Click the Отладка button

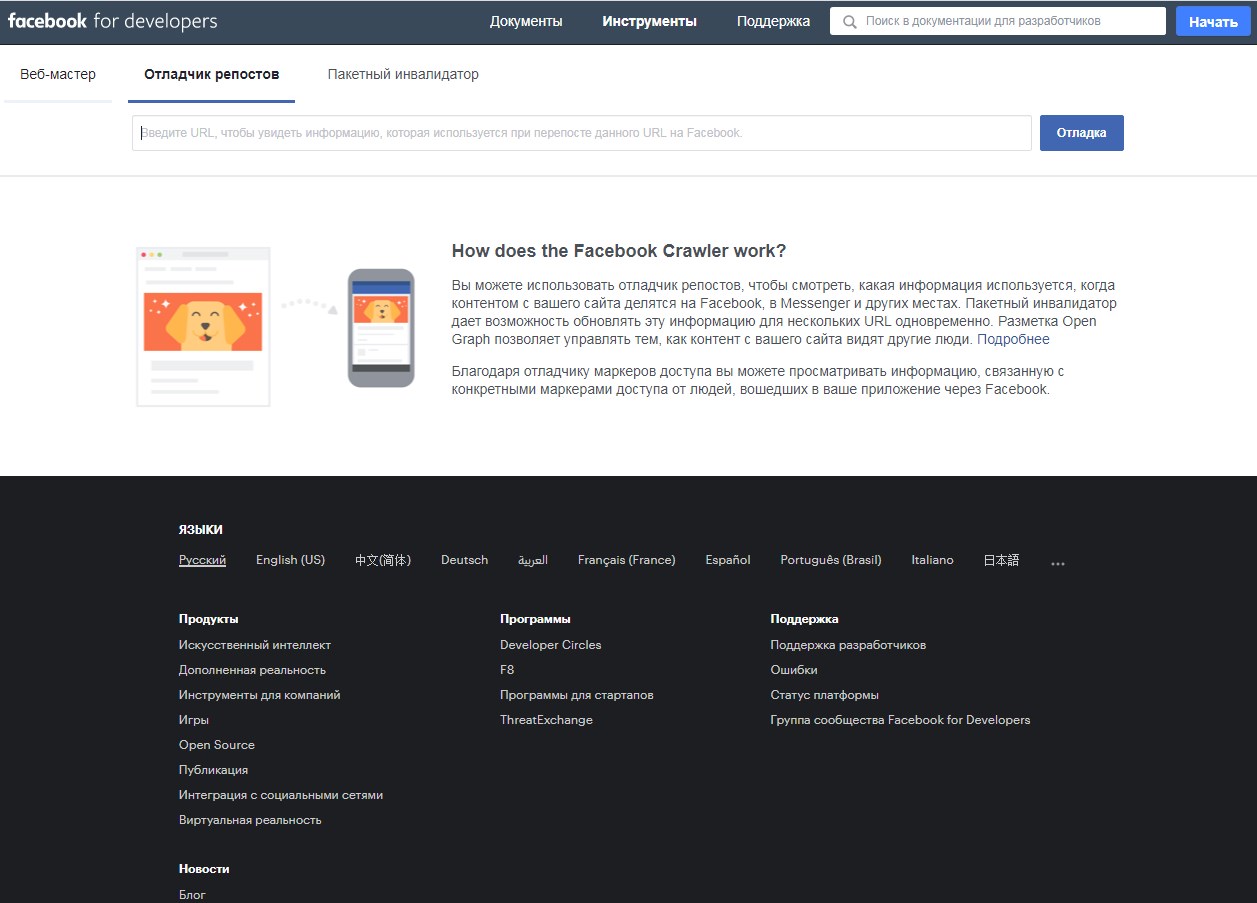1082,133
